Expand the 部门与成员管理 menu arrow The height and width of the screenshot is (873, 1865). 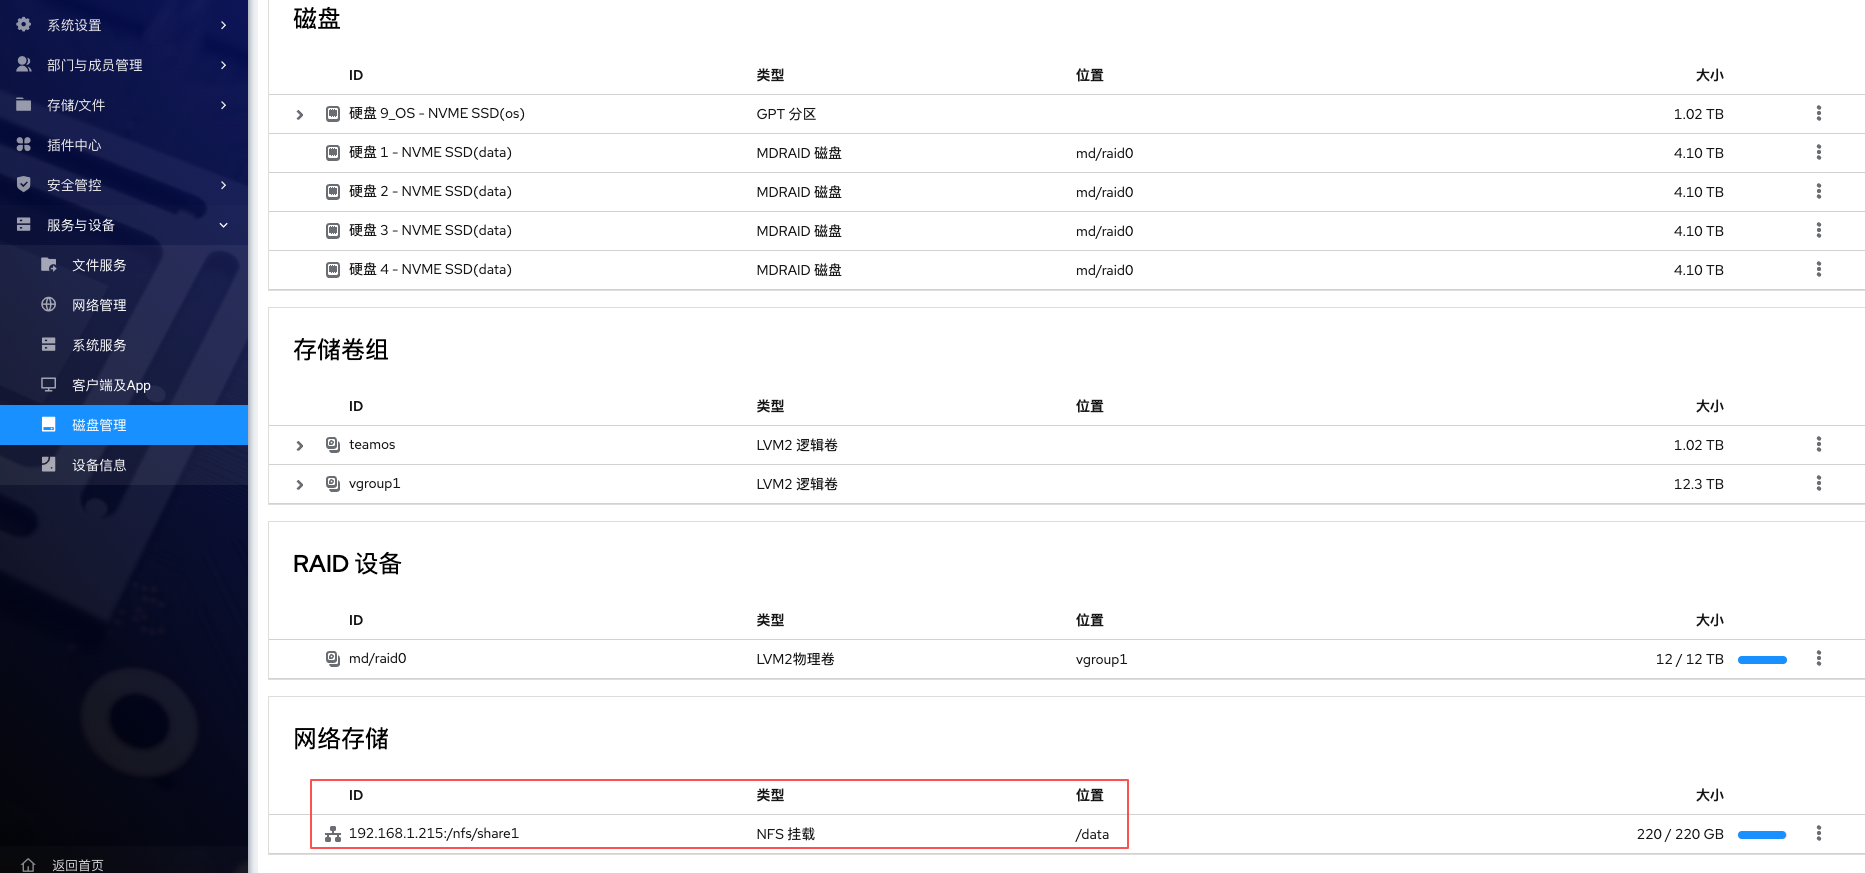[223, 65]
